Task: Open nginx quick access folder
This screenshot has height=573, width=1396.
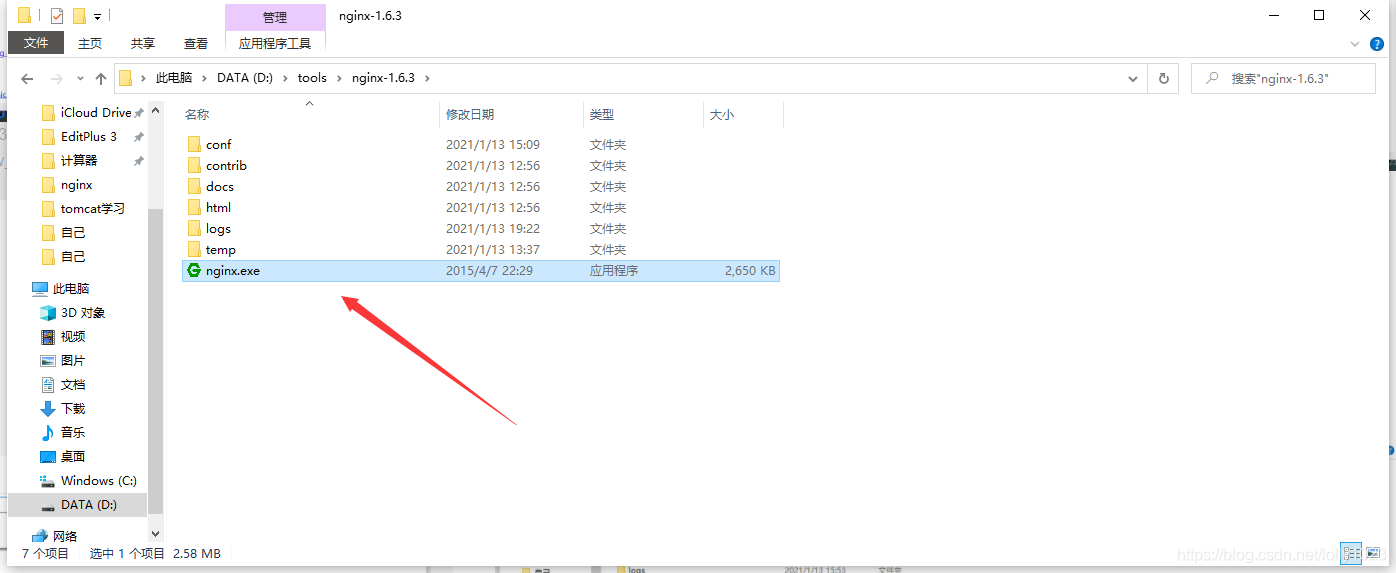Action: (x=67, y=184)
